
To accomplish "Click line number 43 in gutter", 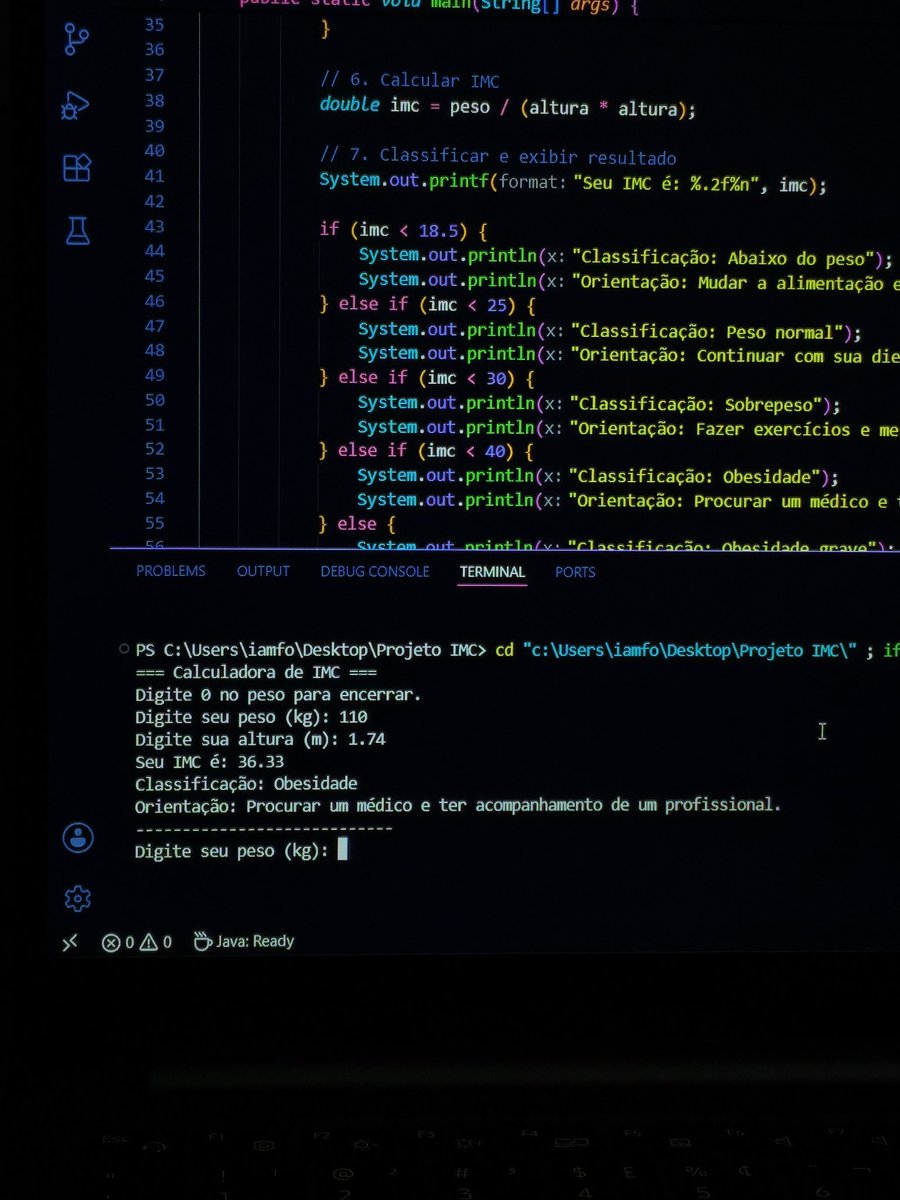I will coord(154,227).
